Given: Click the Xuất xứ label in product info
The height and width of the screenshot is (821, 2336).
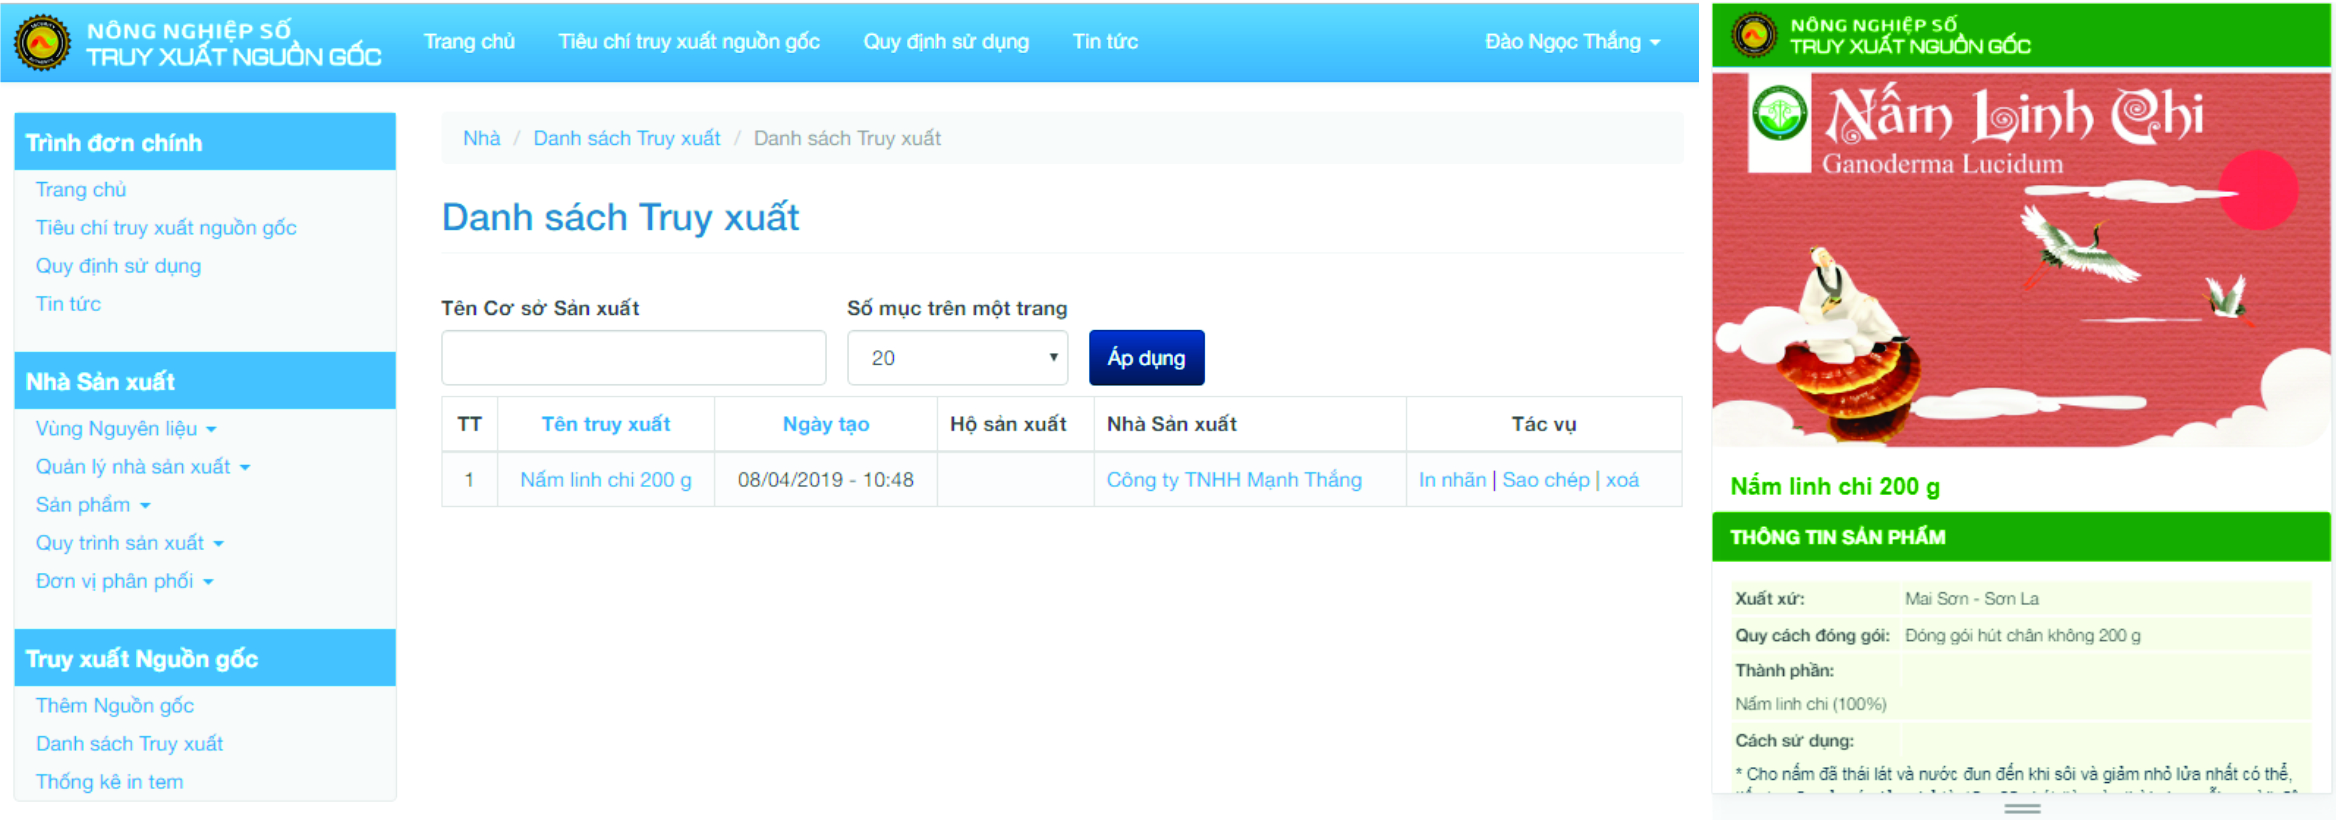Looking at the screenshot, I should click(x=1770, y=599).
